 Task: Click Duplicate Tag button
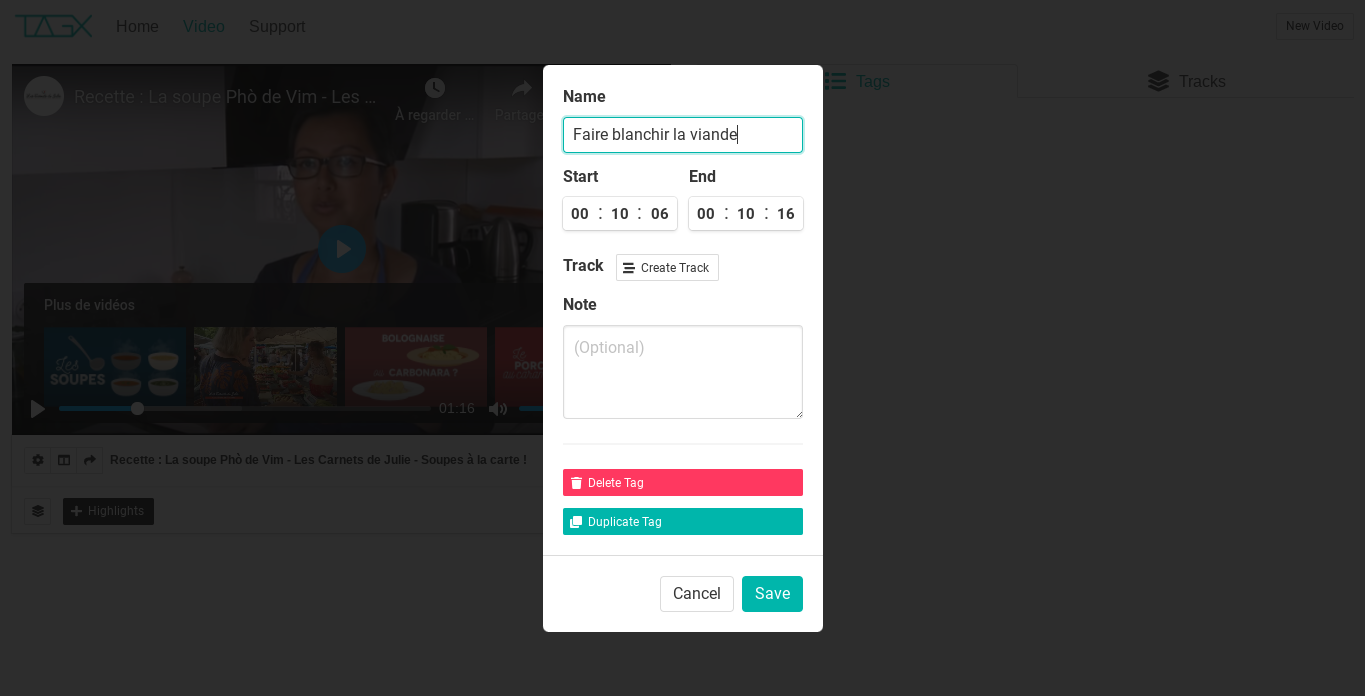tap(683, 522)
